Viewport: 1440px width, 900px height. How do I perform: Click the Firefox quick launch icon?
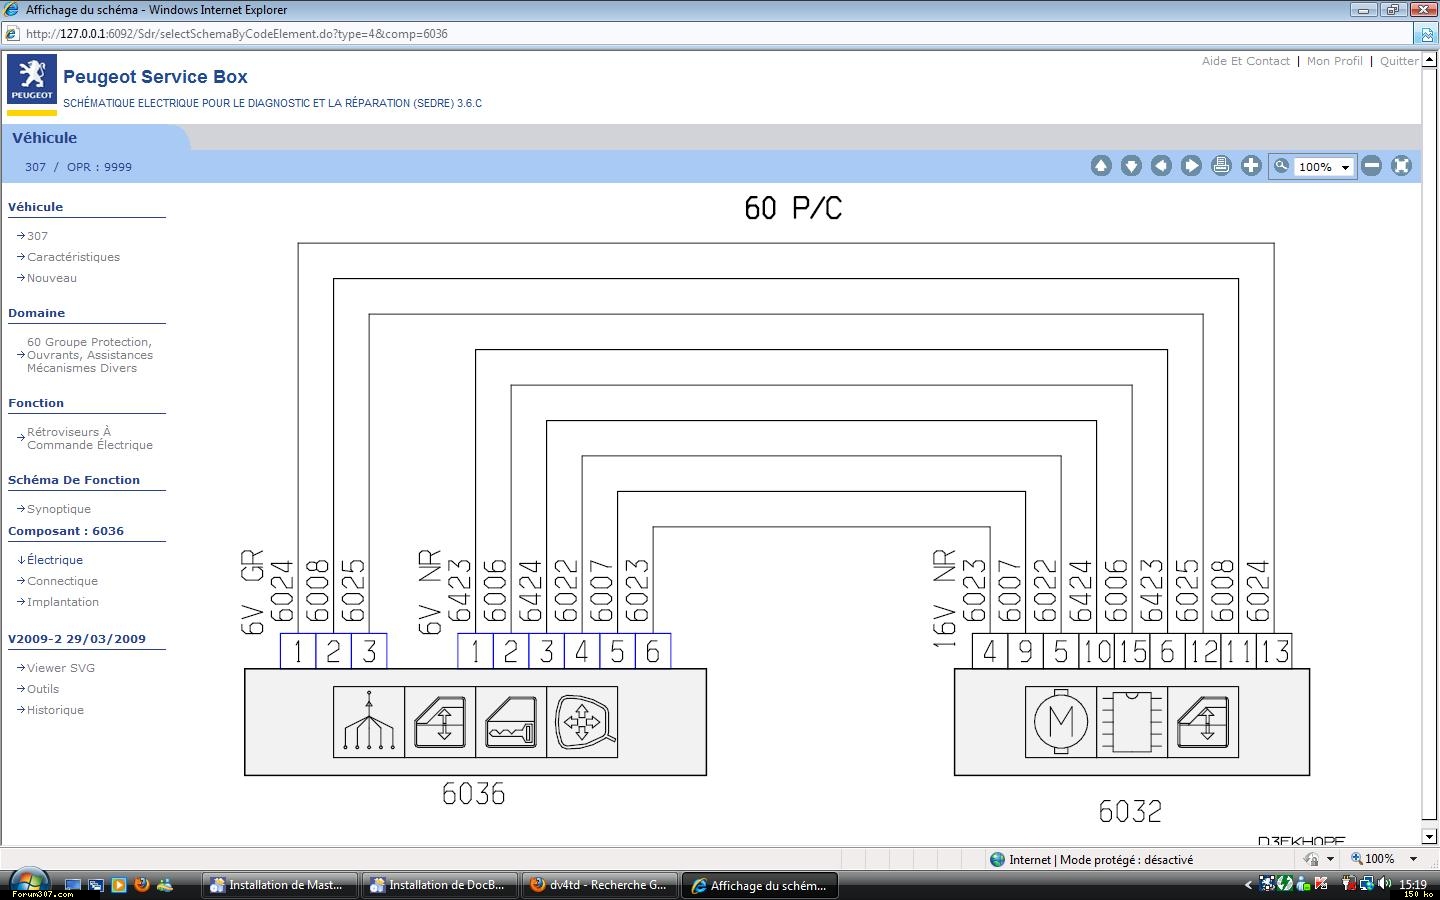(142, 885)
